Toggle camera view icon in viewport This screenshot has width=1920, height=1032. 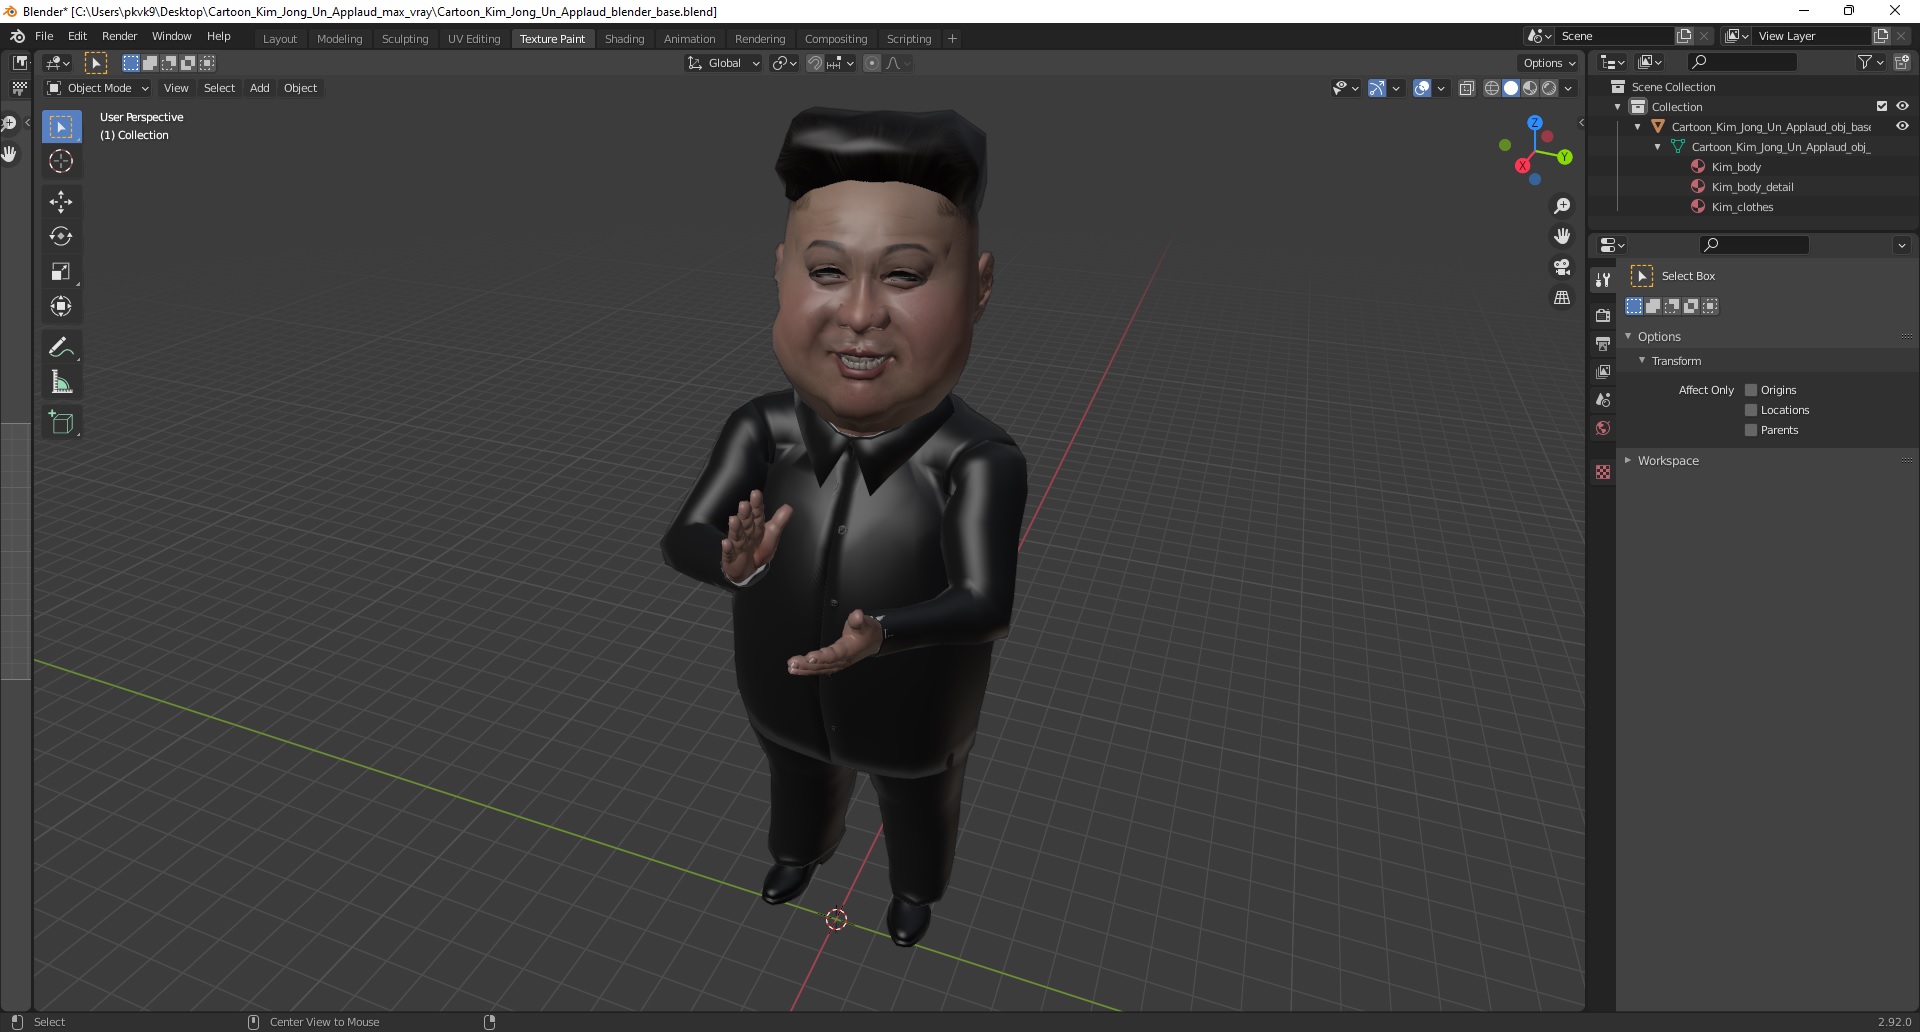pos(1561,267)
